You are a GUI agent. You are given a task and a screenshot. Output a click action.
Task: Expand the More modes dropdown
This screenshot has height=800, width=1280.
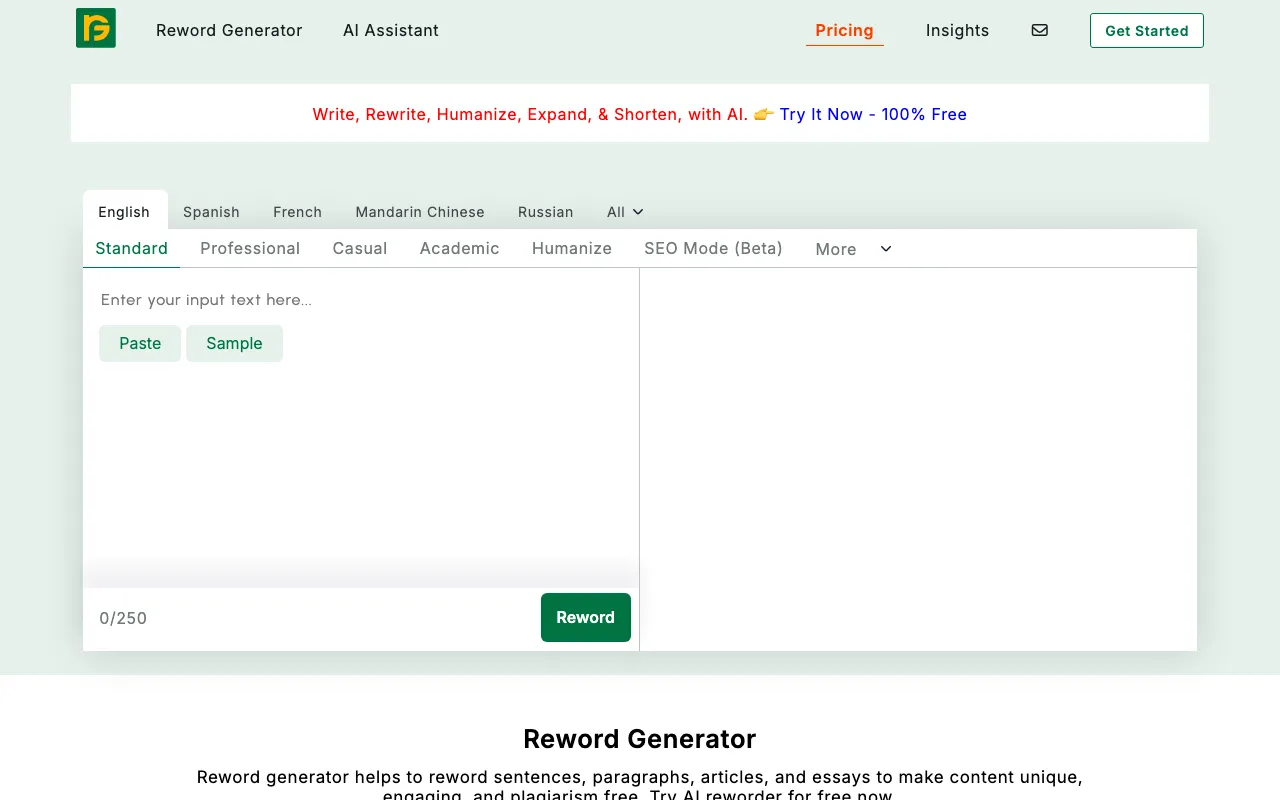(853, 249)
